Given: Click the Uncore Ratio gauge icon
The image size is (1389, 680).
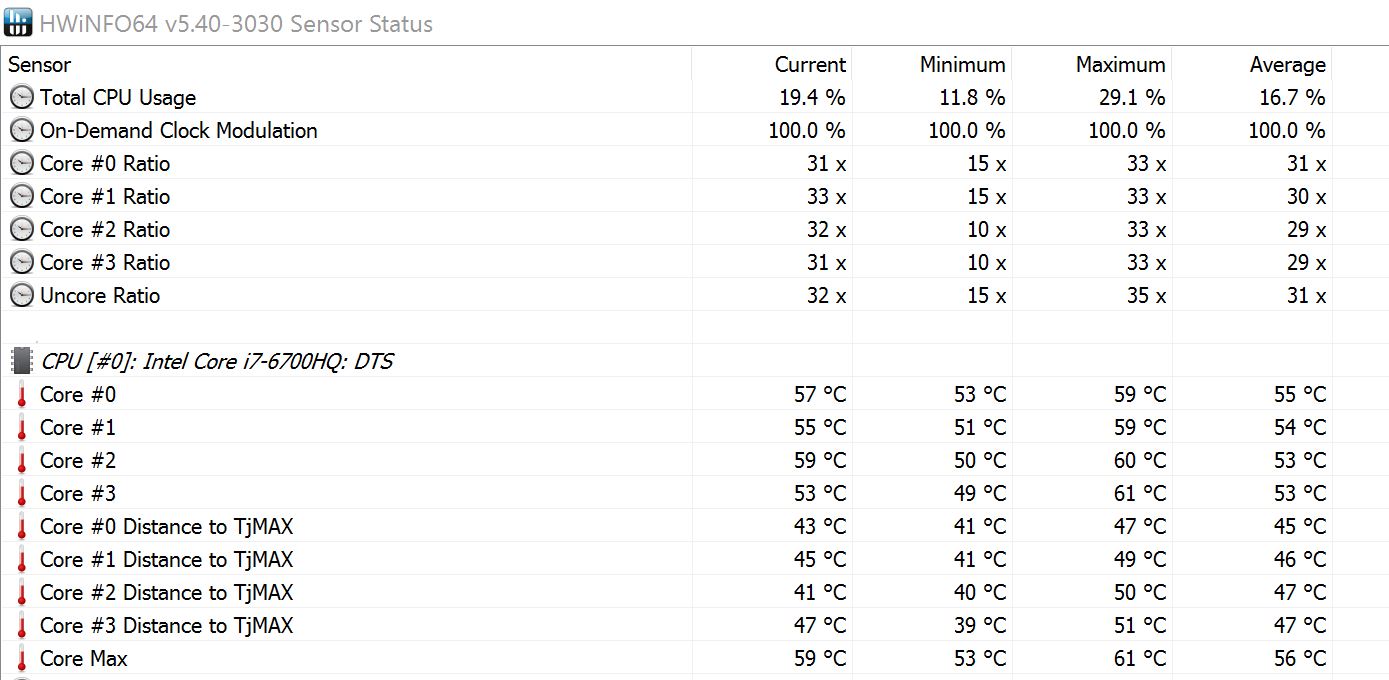Looking at the screenshot, I should point(21,295).
